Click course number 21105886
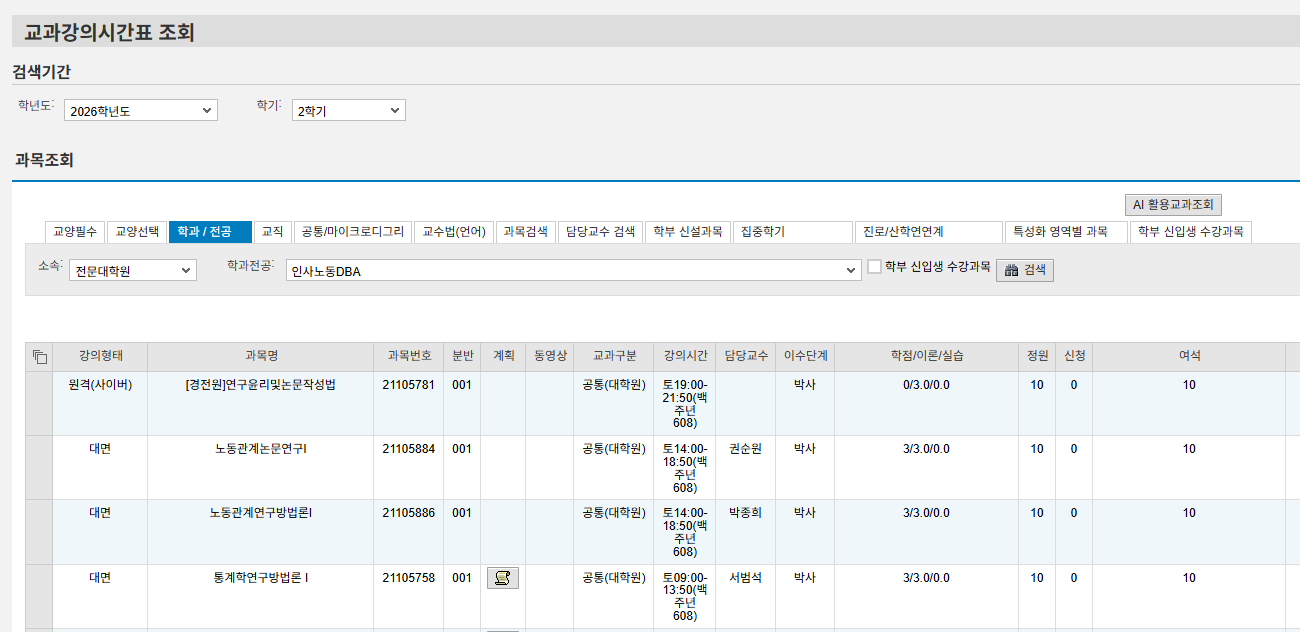This screenshot has width=1300, height=632. pyautogui.click(x=409, y=513)
